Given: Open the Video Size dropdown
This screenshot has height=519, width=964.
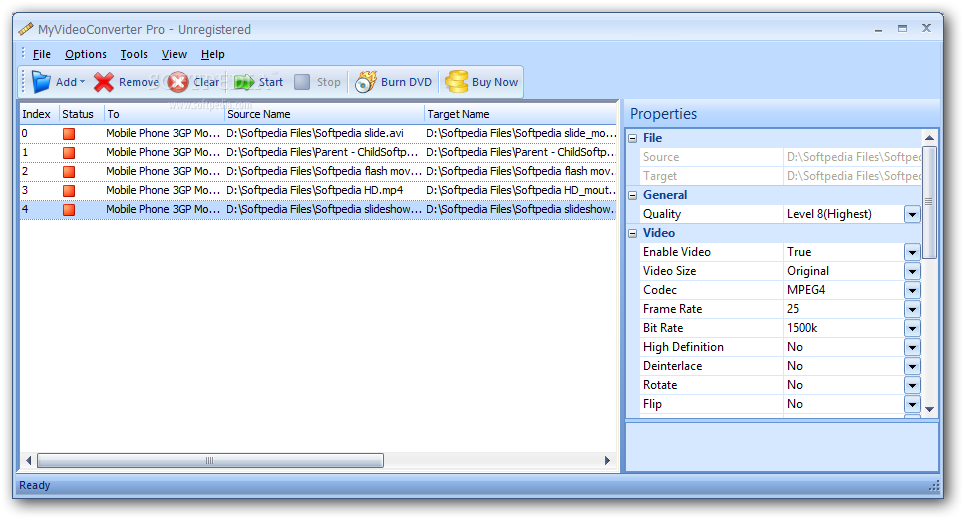Looking at the screenshot, I should tap(912, 271).
